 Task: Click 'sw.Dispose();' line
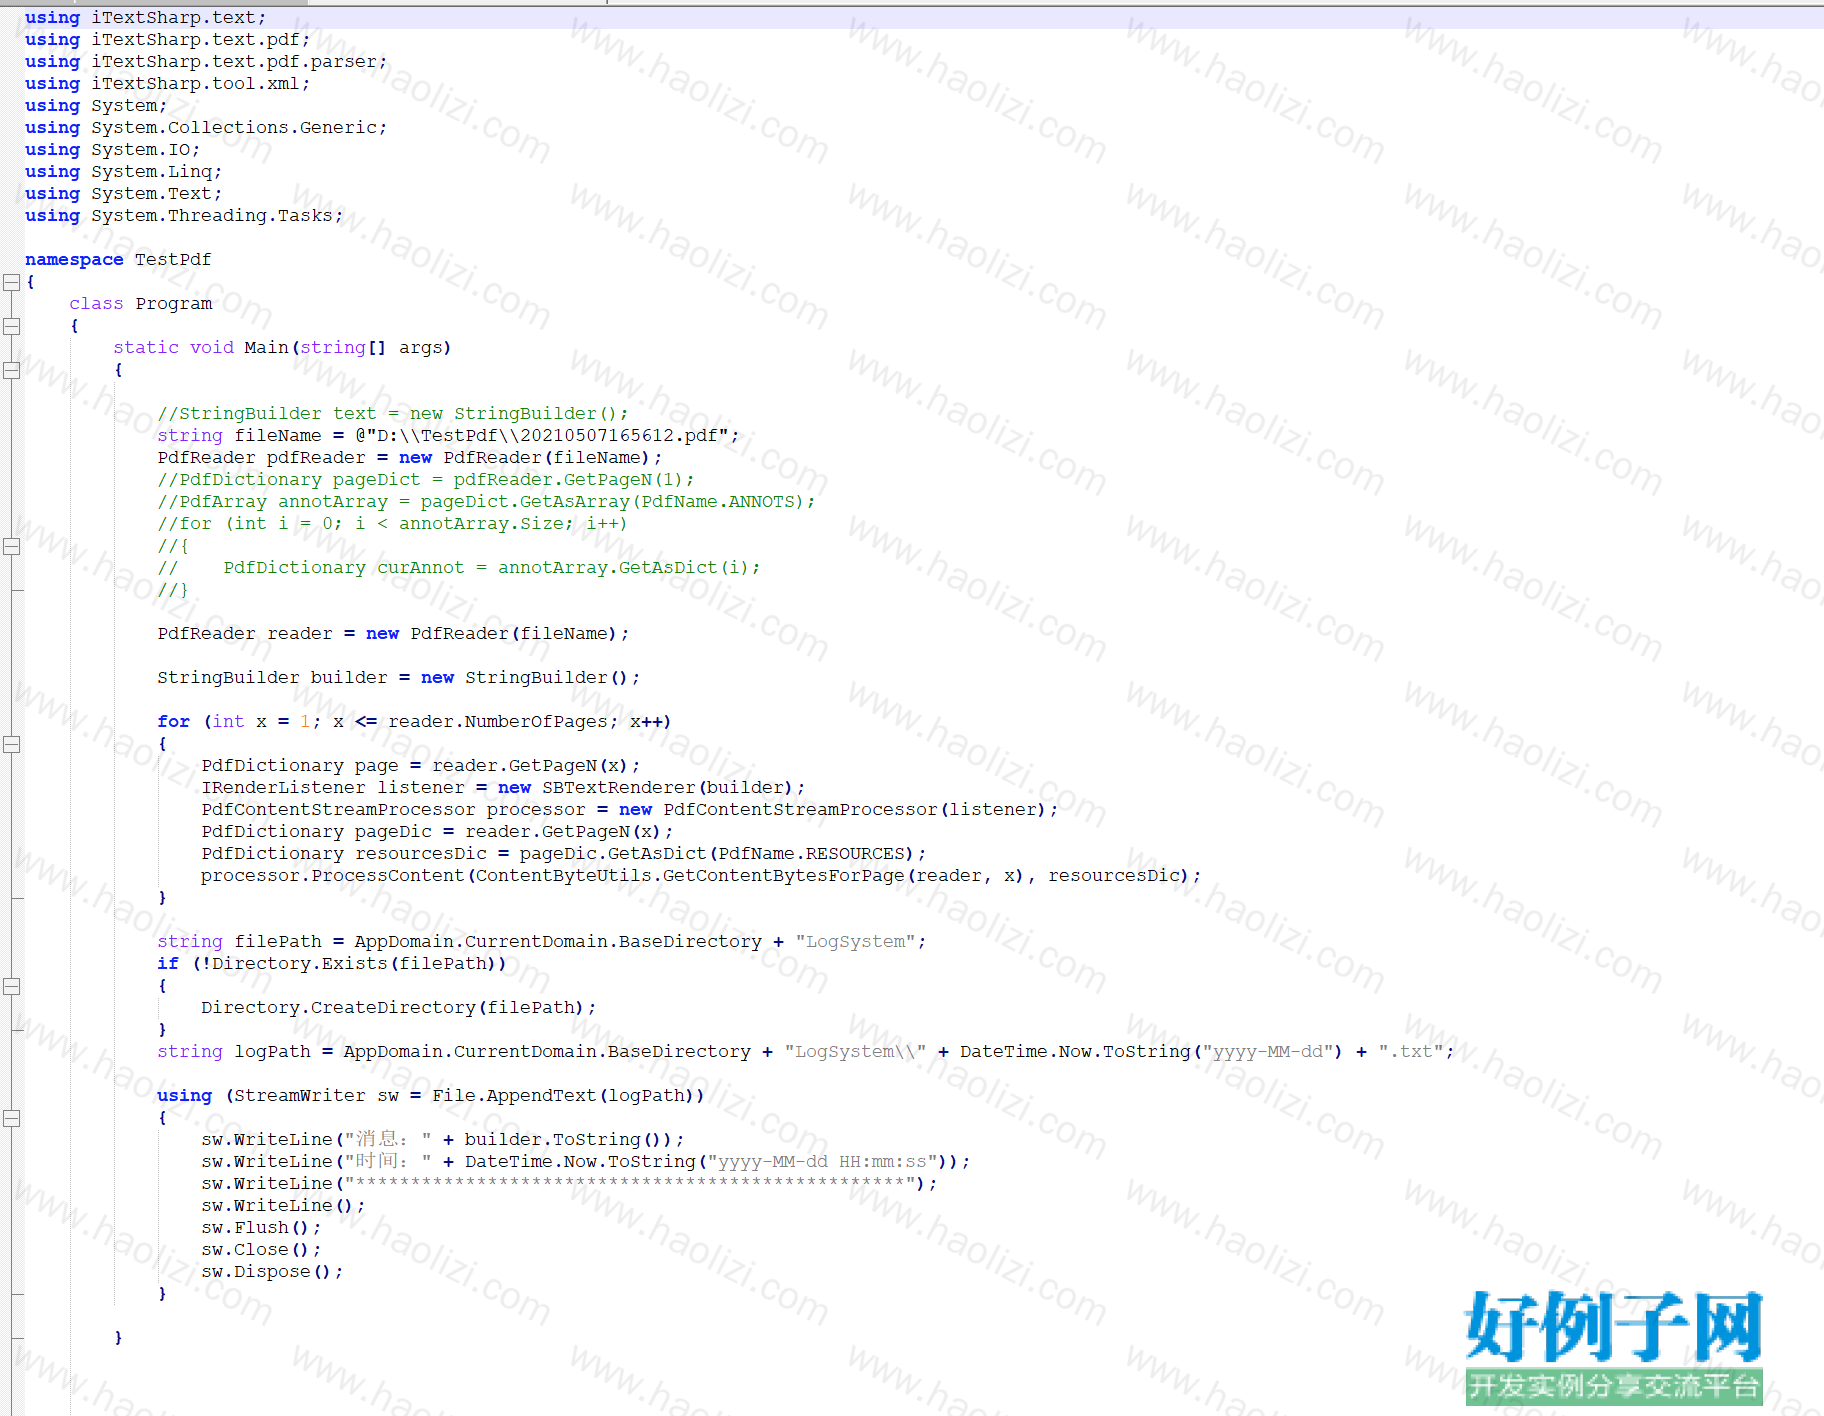[272, 1272]
